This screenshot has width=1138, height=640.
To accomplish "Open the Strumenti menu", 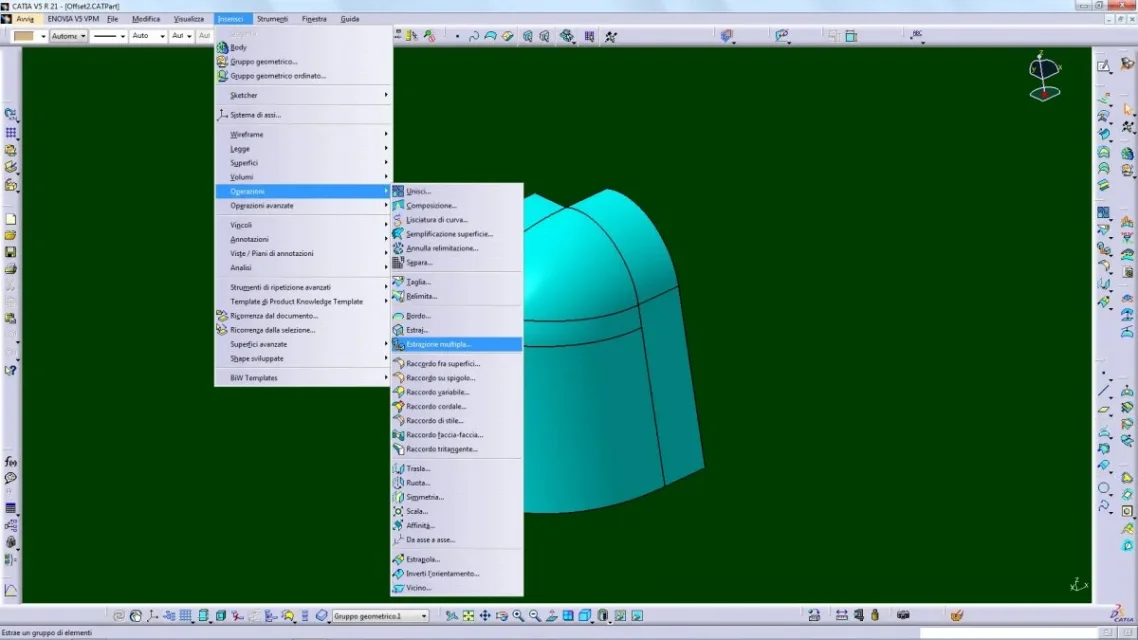I will pyautogui.click(x=272, y=19).
